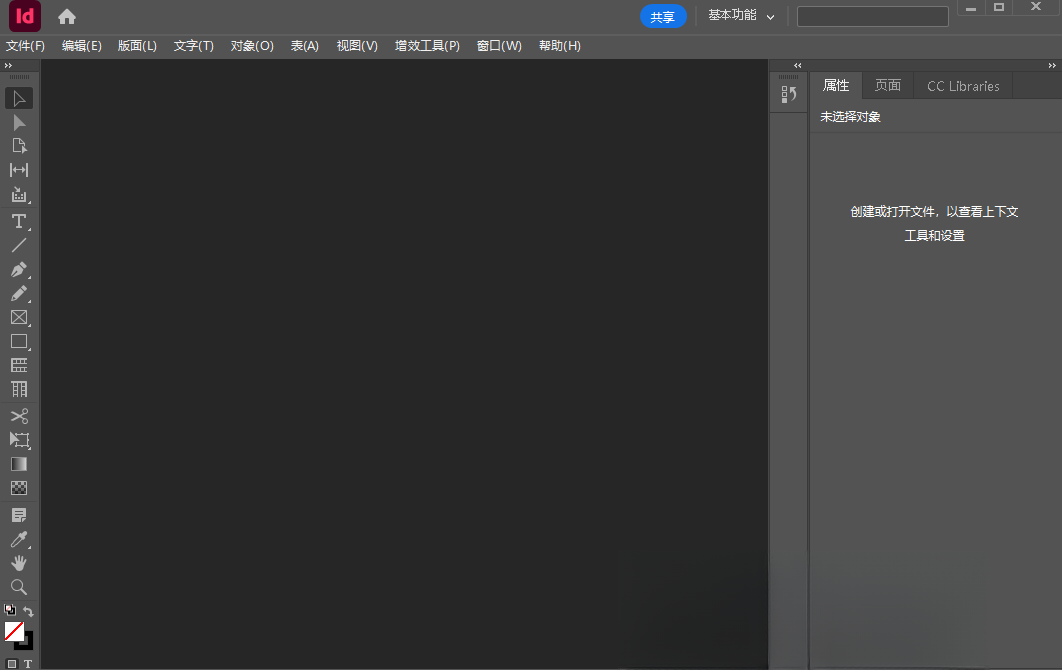1062x670 pixels.
Task: Open the 对象(O) menu
Action: [252, 46]
